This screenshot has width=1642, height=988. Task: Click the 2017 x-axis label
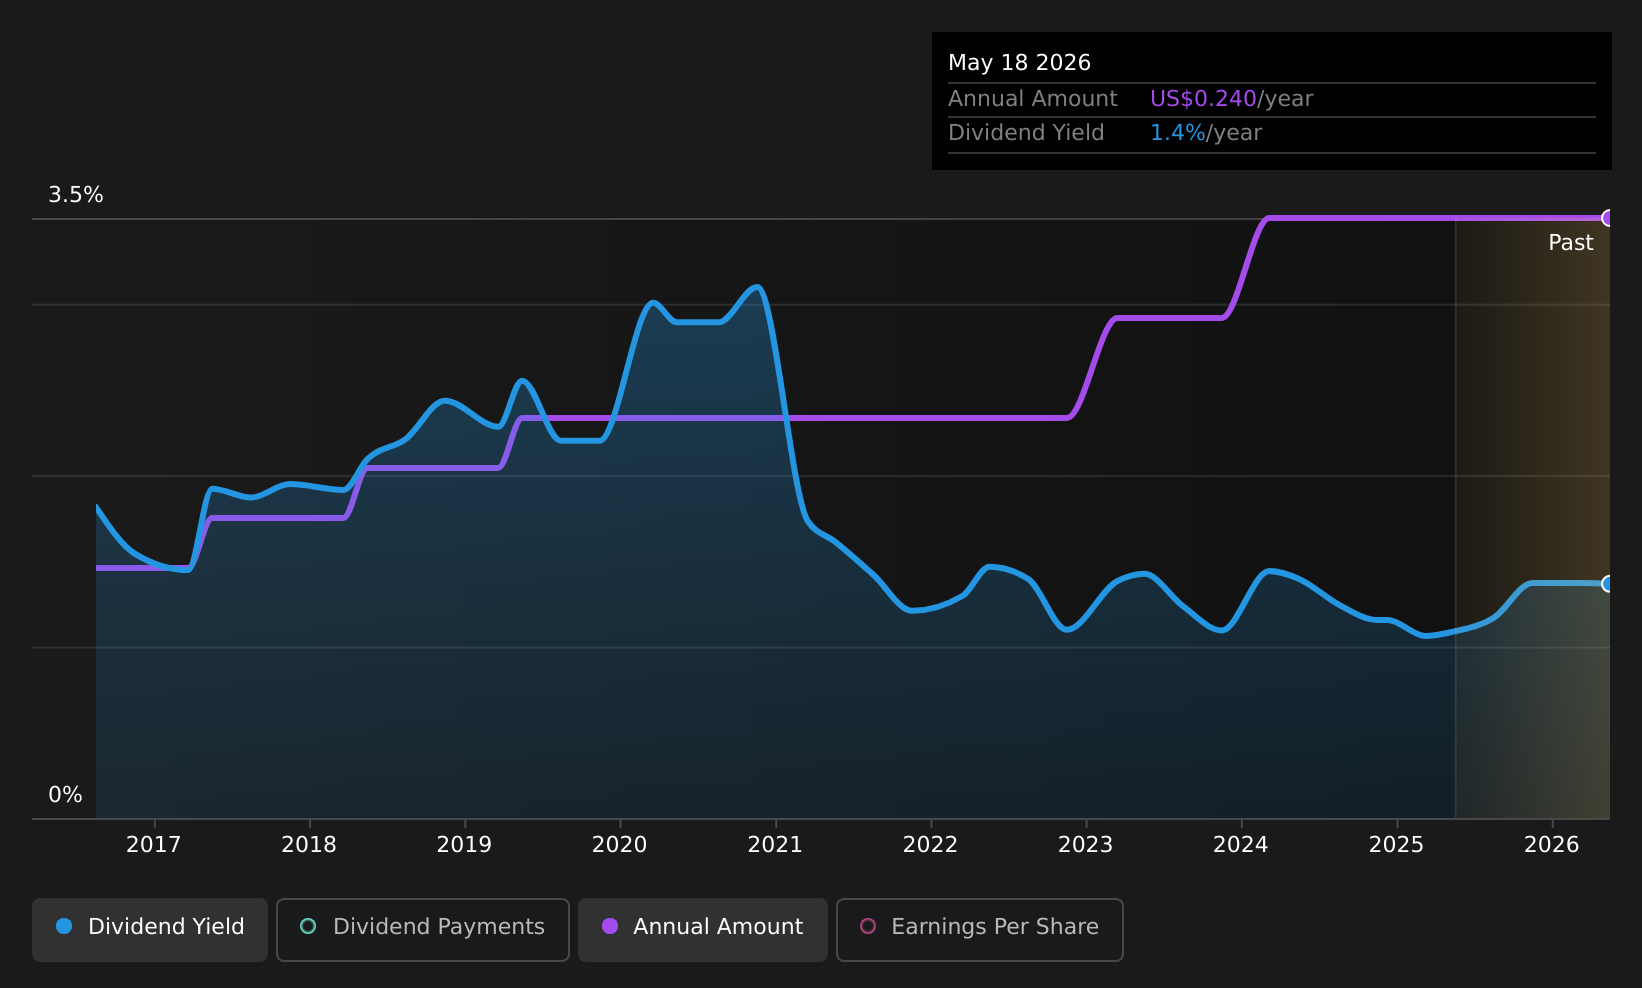pyautogui.click(x=154, y=845)
